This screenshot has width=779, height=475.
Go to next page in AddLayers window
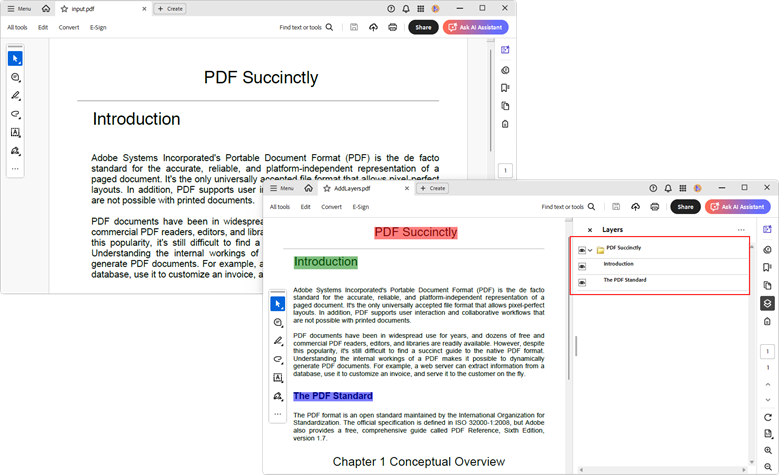click(x=768, y=400)
